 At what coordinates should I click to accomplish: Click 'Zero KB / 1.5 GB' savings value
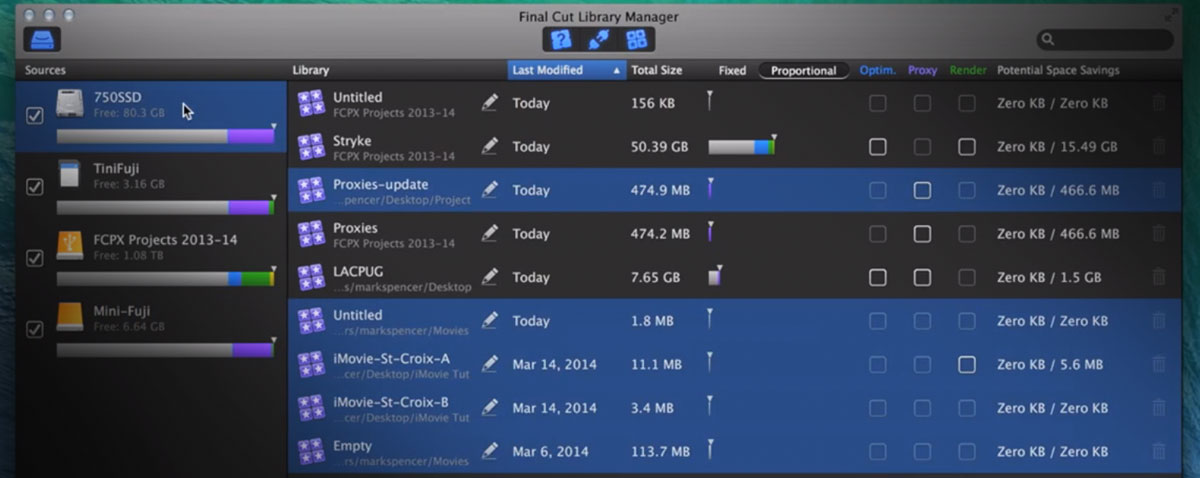coord(1049,277)
